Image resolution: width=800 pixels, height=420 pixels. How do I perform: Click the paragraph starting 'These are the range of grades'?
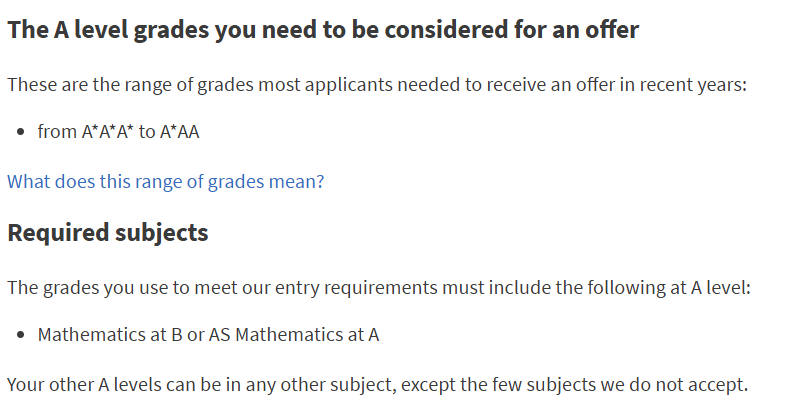click(377, 85)
